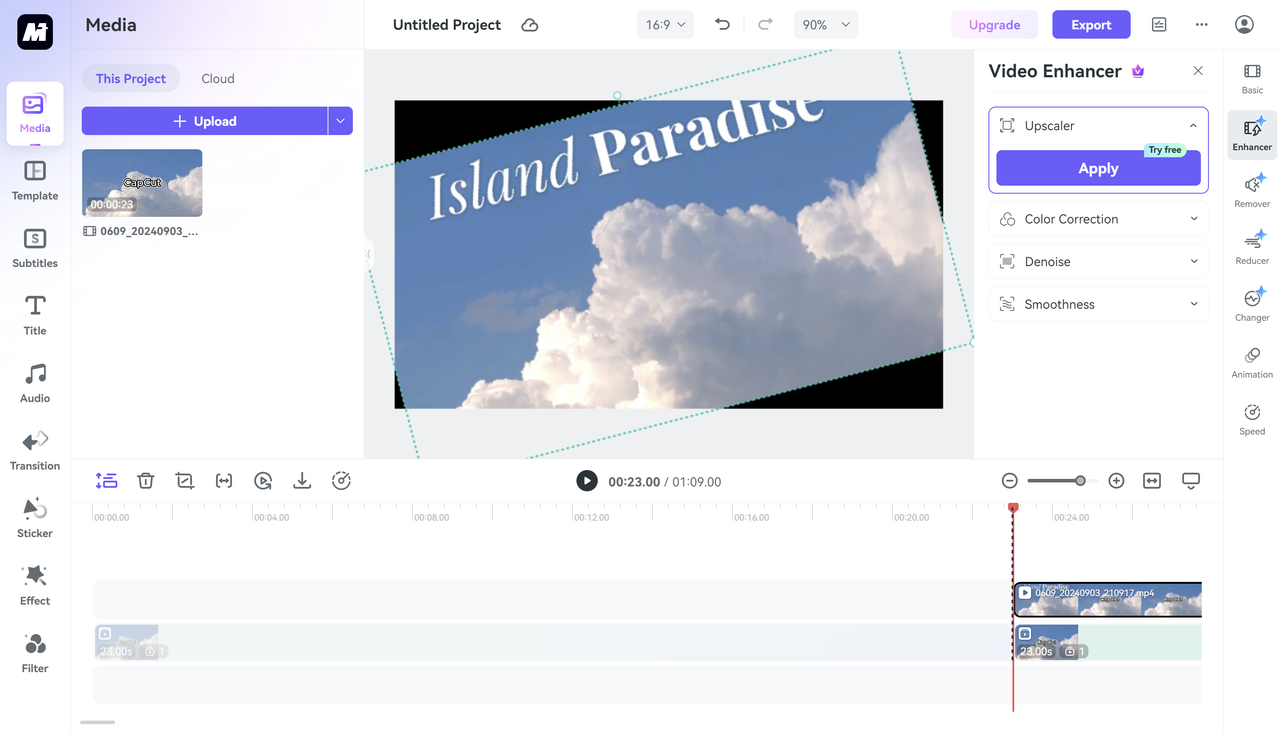Click the Apply button under Upscaler
1280x733 pixels.
[1097, 168]
